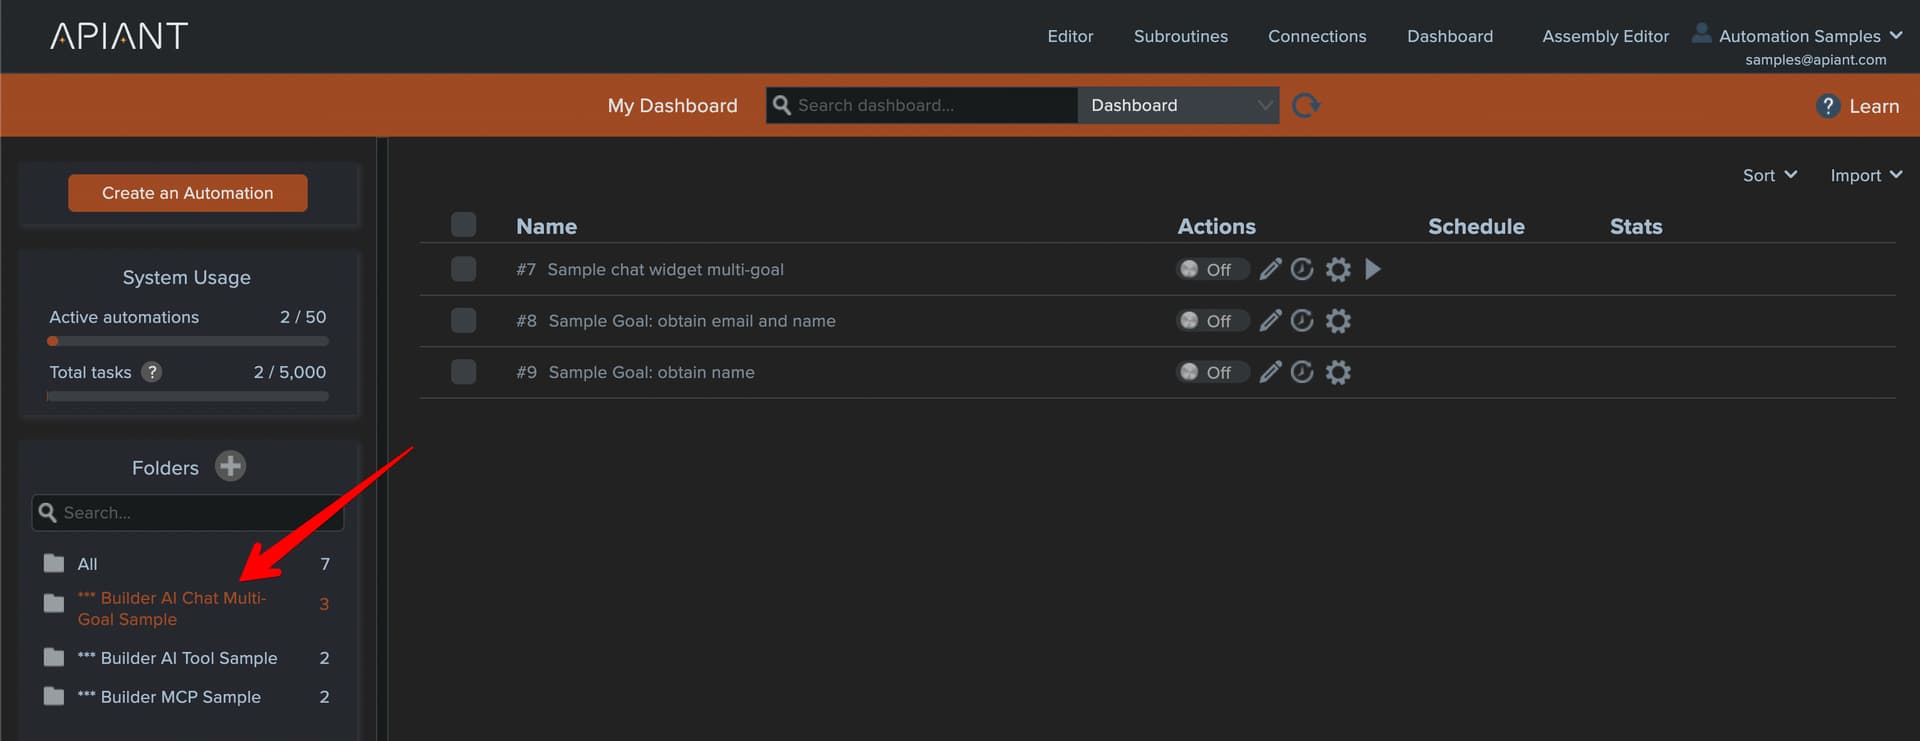Open the history clock icon for automation #8

pyautogui.click(x=1302, y=321)
